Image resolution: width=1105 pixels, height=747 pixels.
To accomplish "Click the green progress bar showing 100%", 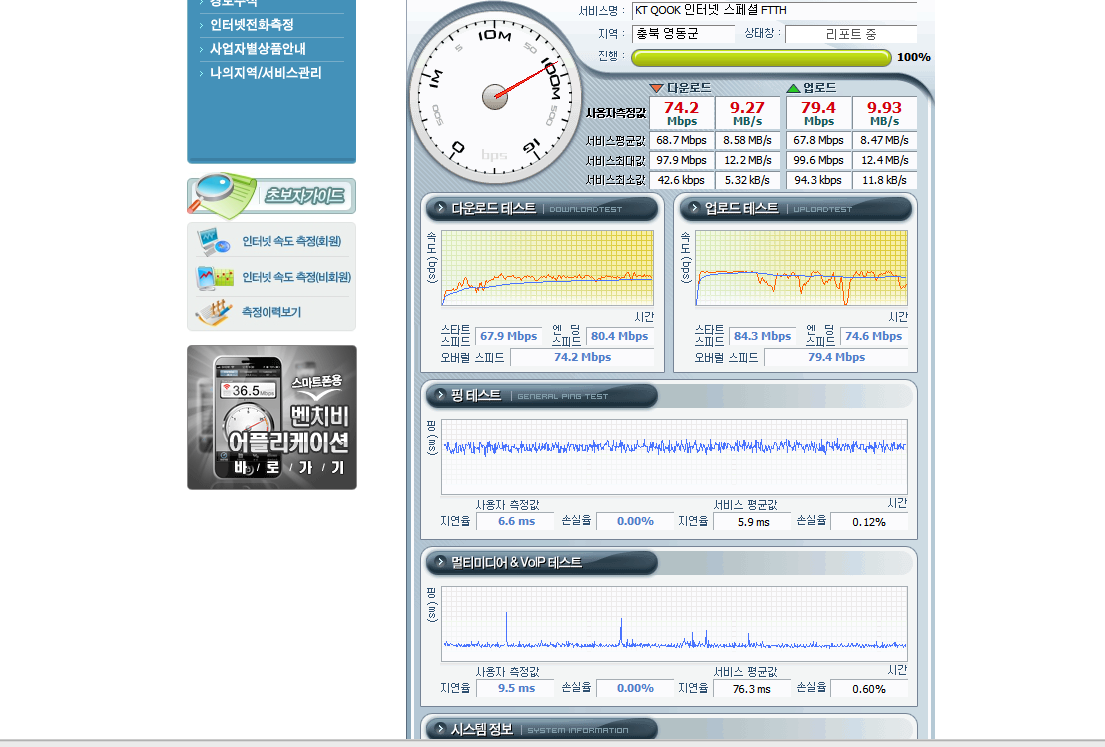I will point(761,58).
